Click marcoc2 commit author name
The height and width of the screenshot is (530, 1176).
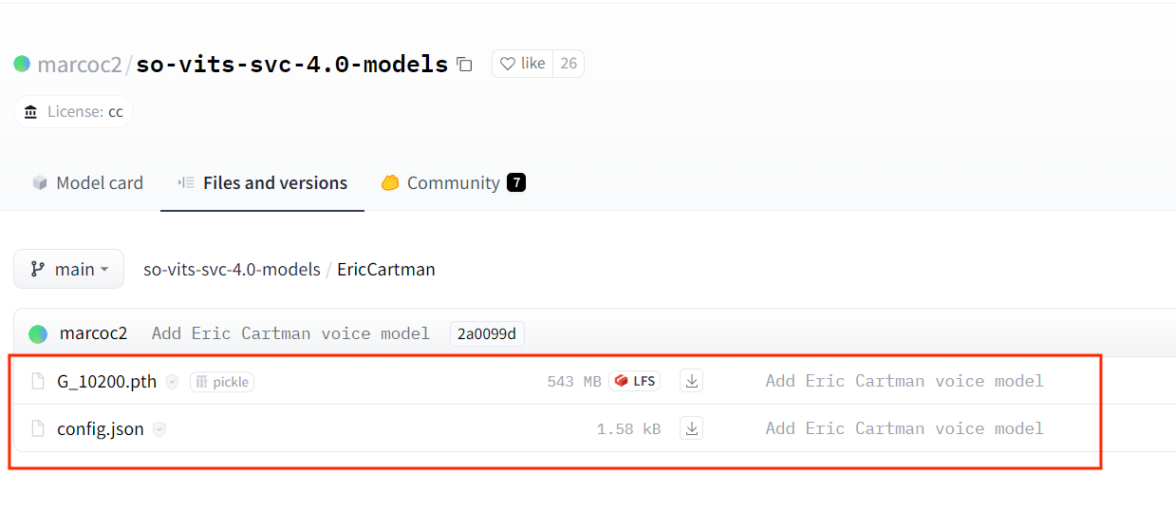pyautogui.click(x=93, y=334)
